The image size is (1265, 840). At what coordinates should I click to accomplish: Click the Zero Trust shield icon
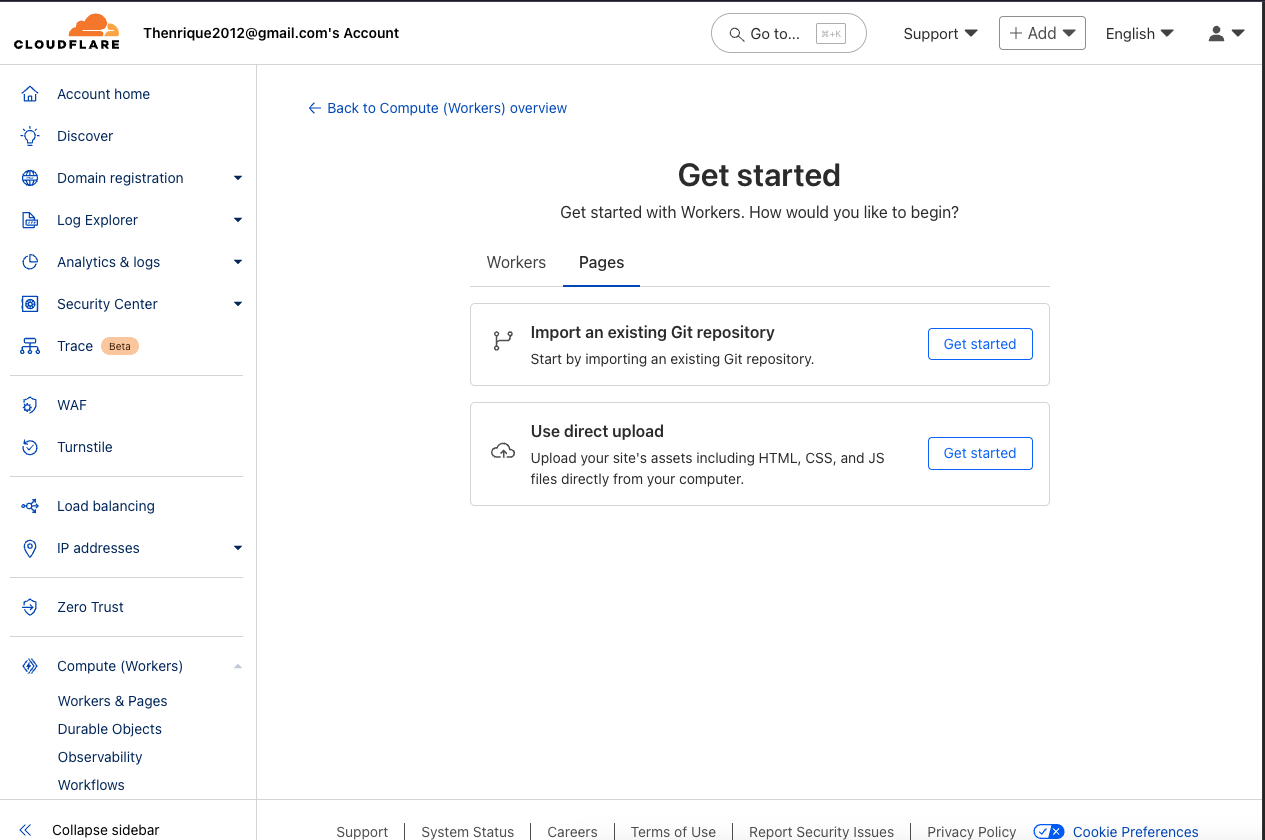coord(29,606)
